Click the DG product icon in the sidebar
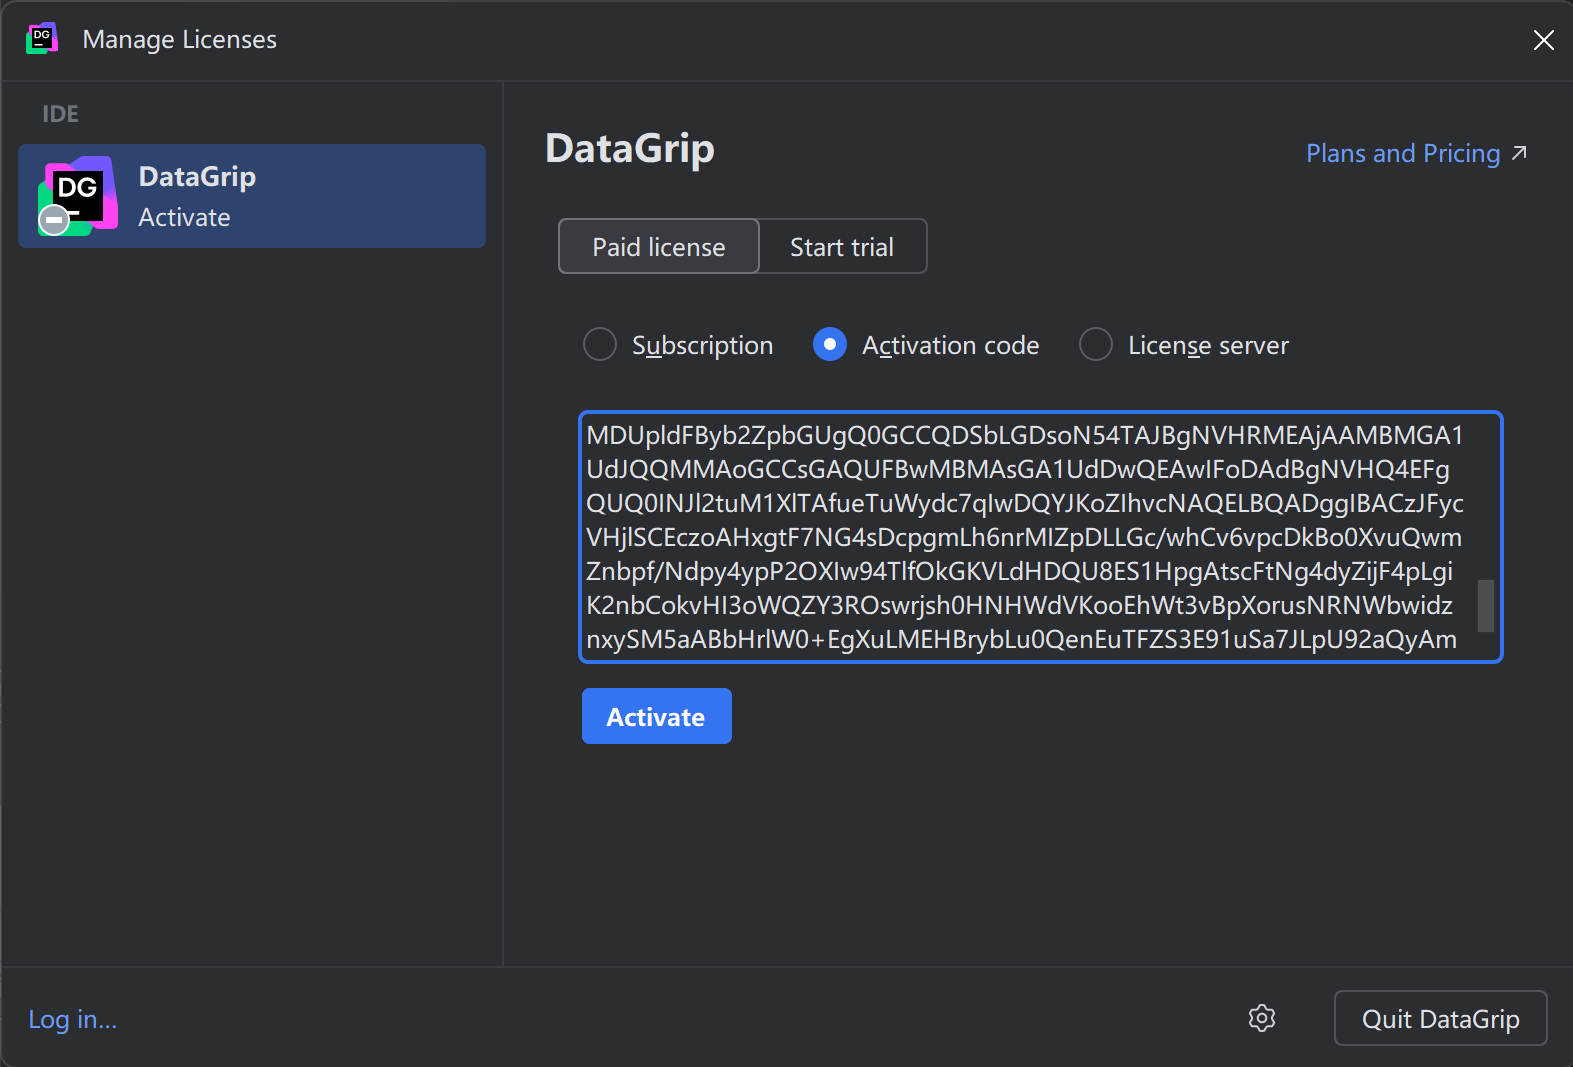The height and width of the screenshot is (1067, 1573). (78, 193)
